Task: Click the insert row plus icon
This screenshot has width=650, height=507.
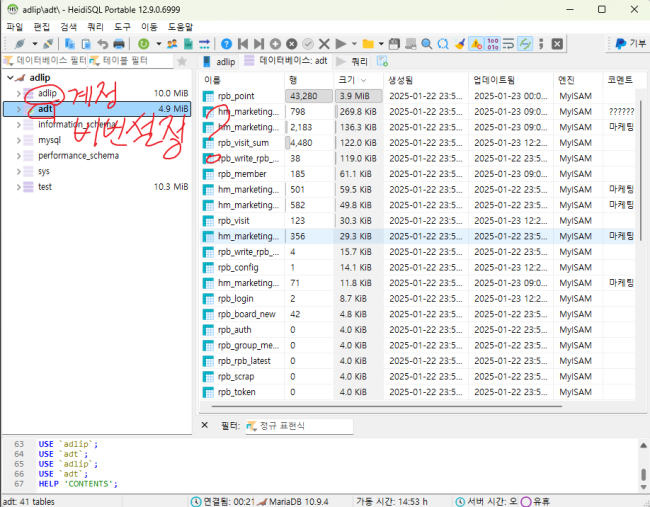Action: point(275,44)
